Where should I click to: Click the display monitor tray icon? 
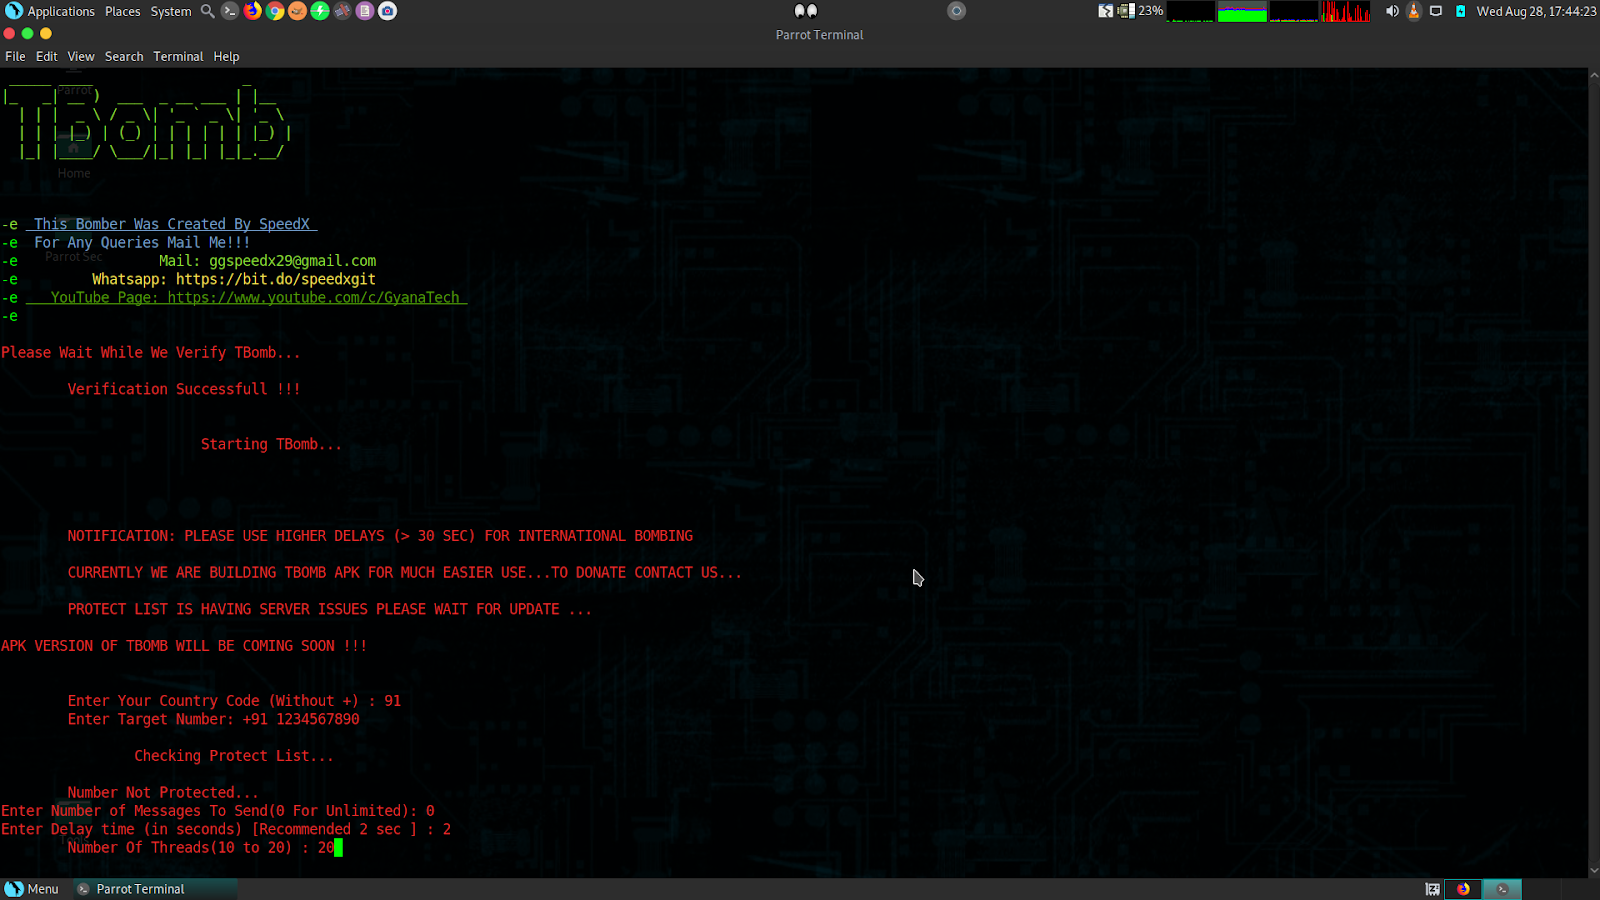coord(1436,11)
